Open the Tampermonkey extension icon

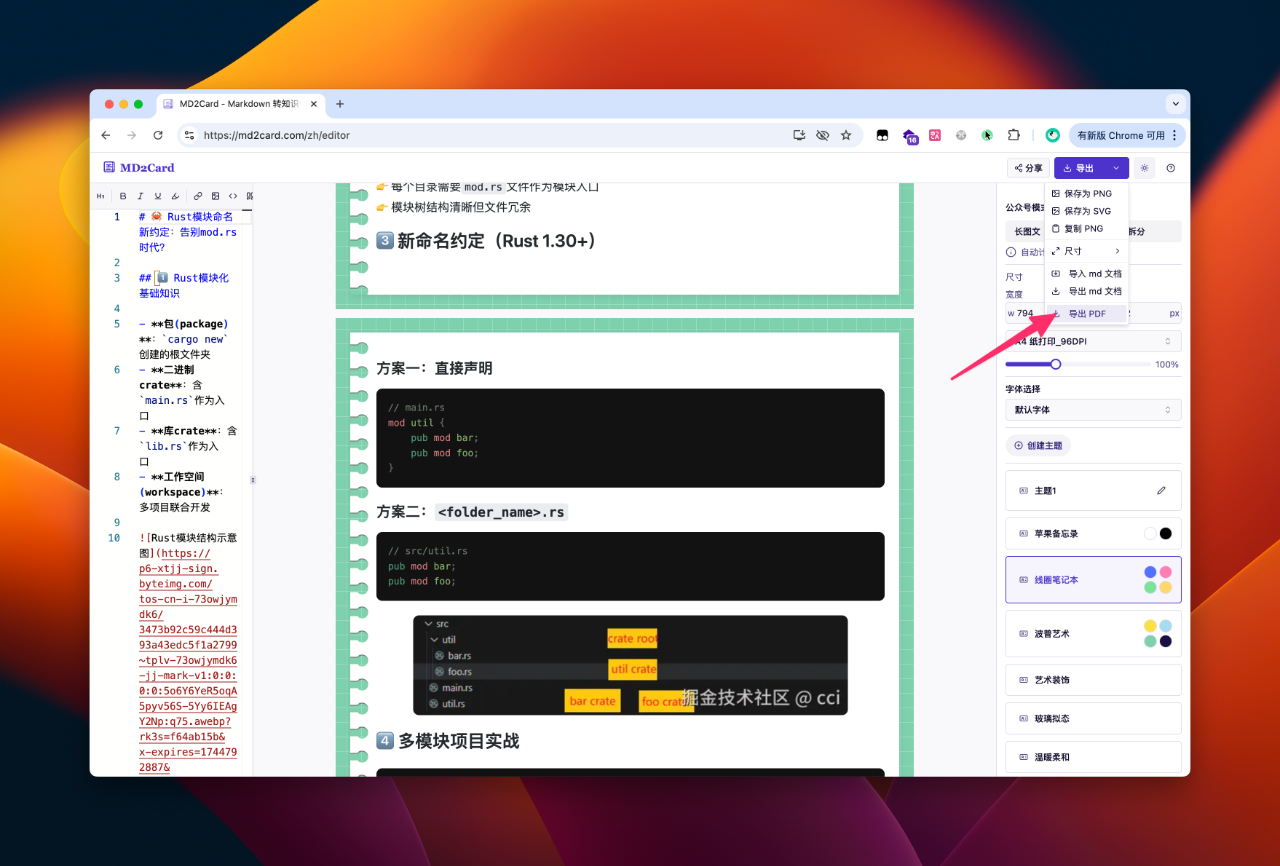[x=883, y=135]
